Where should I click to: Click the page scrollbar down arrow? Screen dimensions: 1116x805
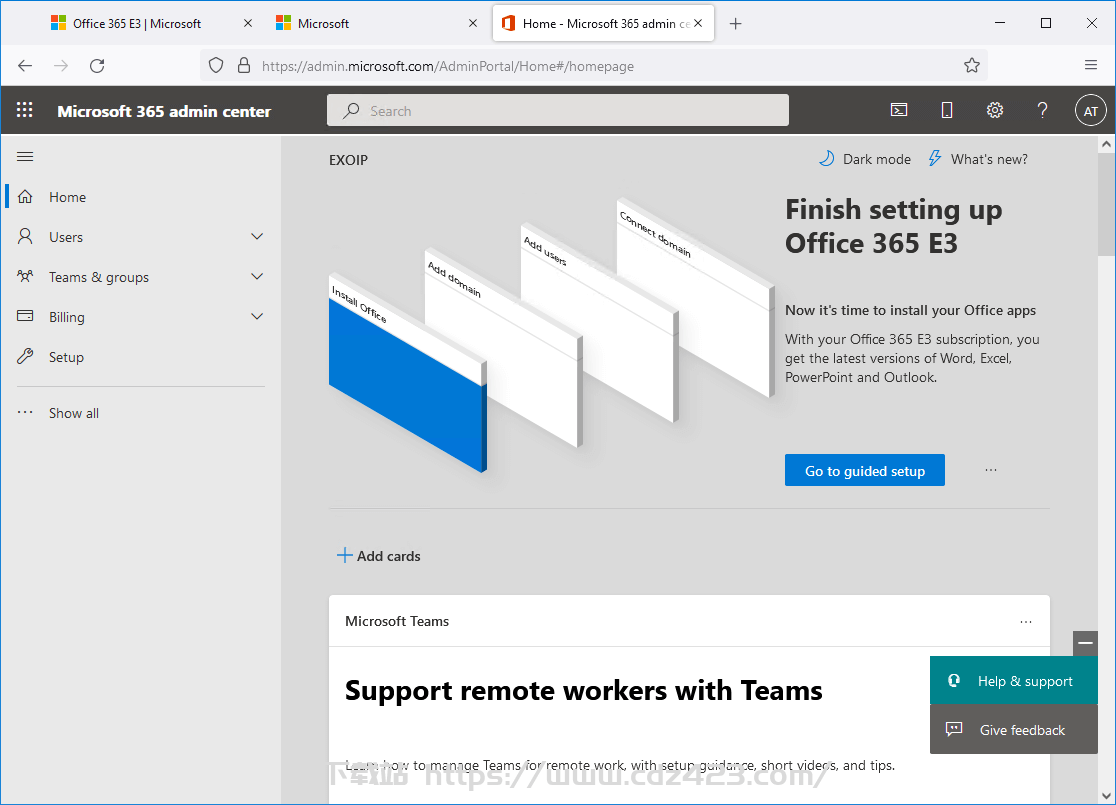1106,795
